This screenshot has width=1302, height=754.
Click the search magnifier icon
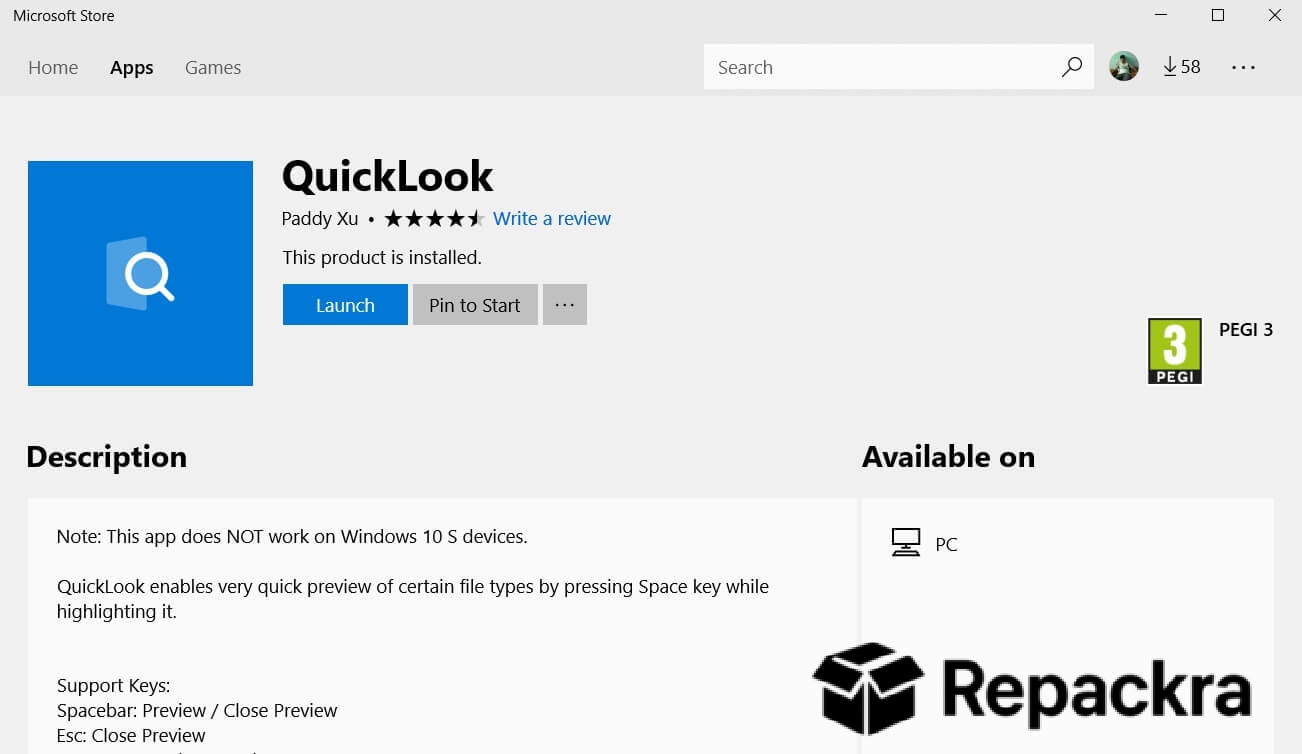[1071, 67]
